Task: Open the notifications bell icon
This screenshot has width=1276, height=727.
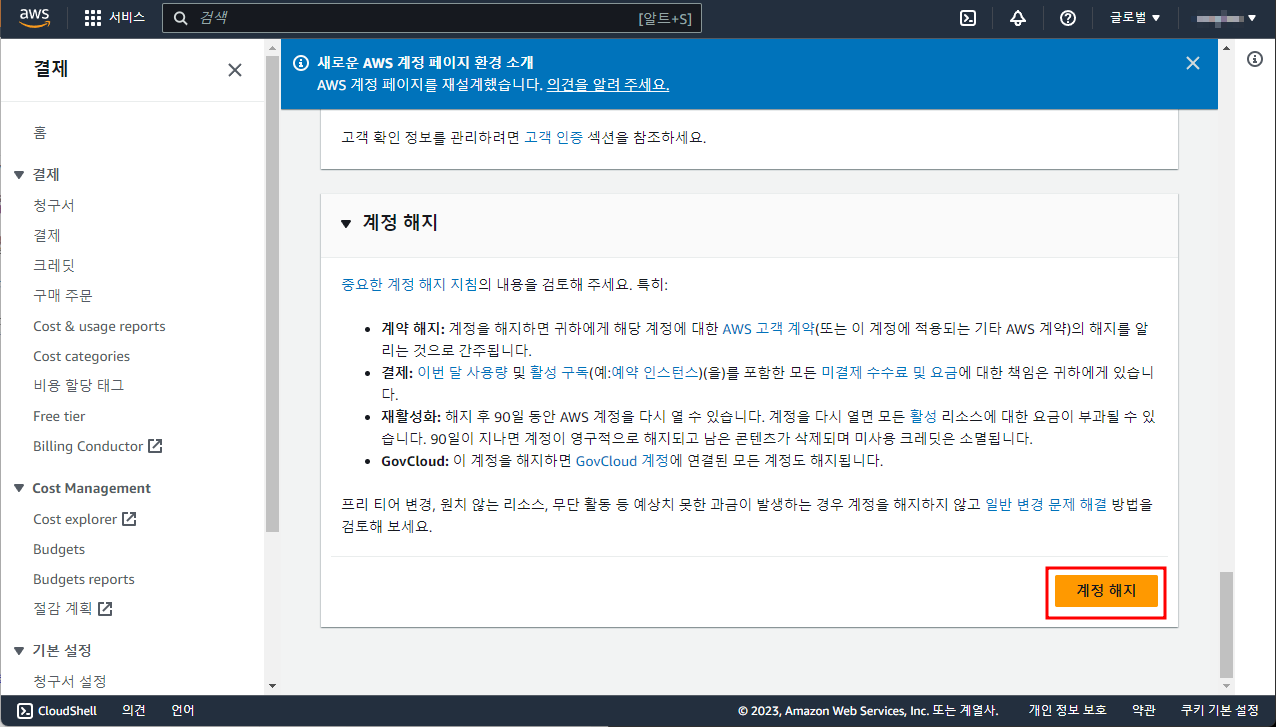Action: [x=1018, y=18]
